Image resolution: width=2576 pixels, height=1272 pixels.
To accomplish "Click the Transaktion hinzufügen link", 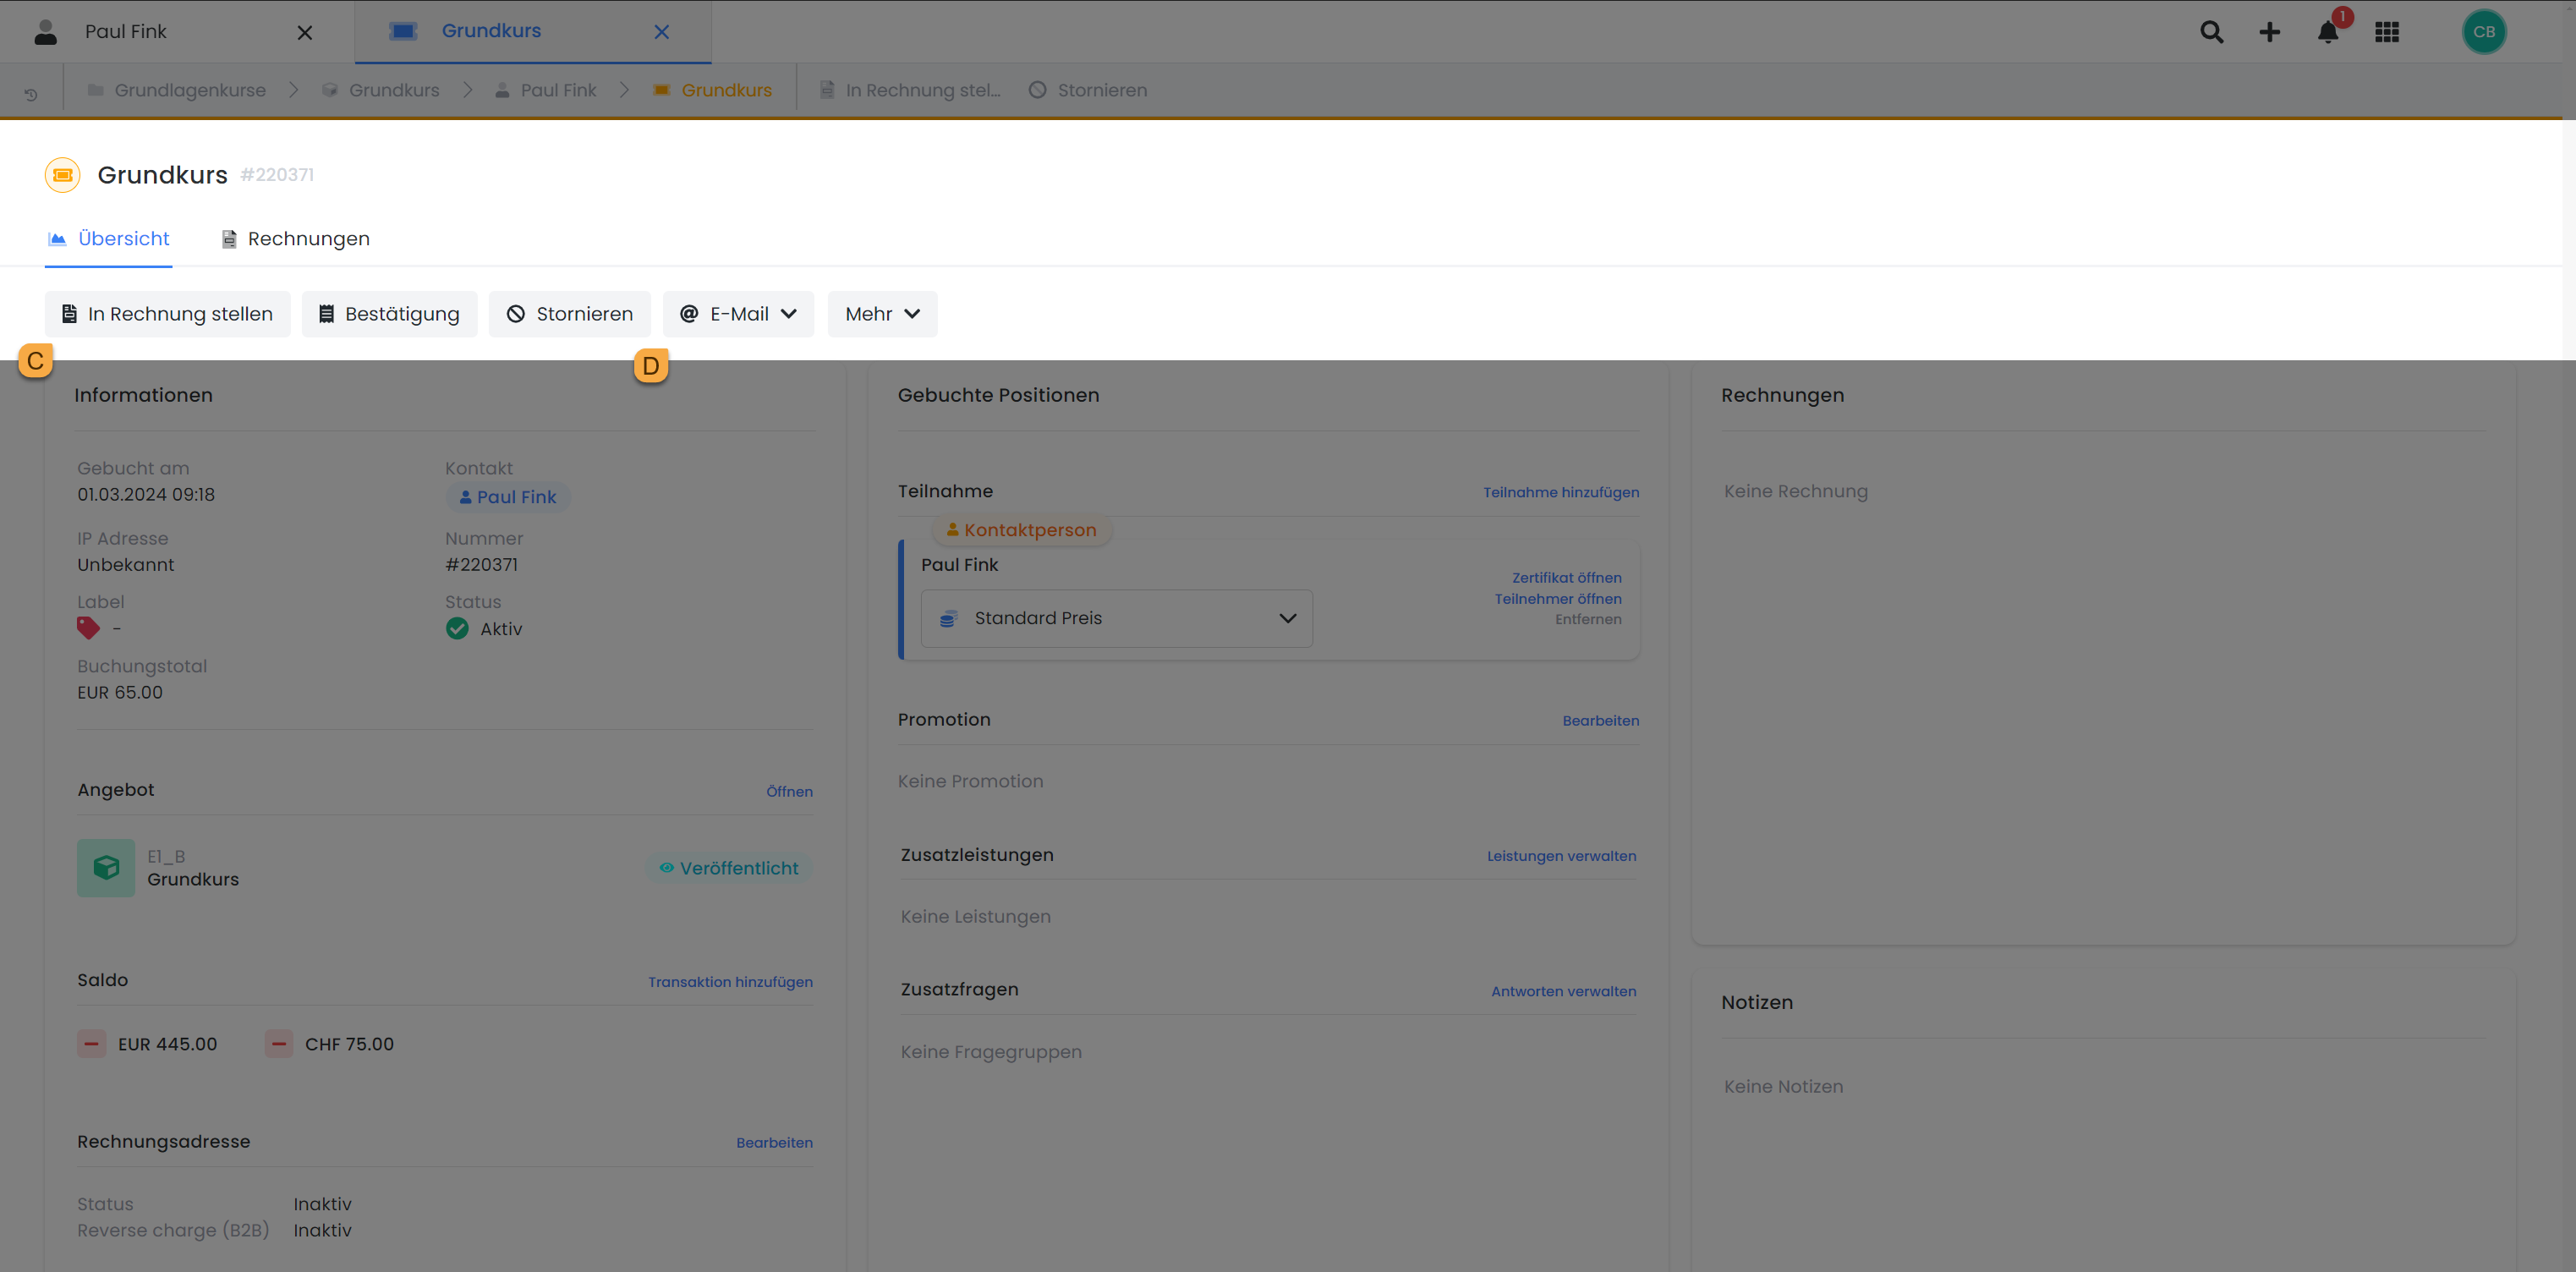I will tap(729, 982).
